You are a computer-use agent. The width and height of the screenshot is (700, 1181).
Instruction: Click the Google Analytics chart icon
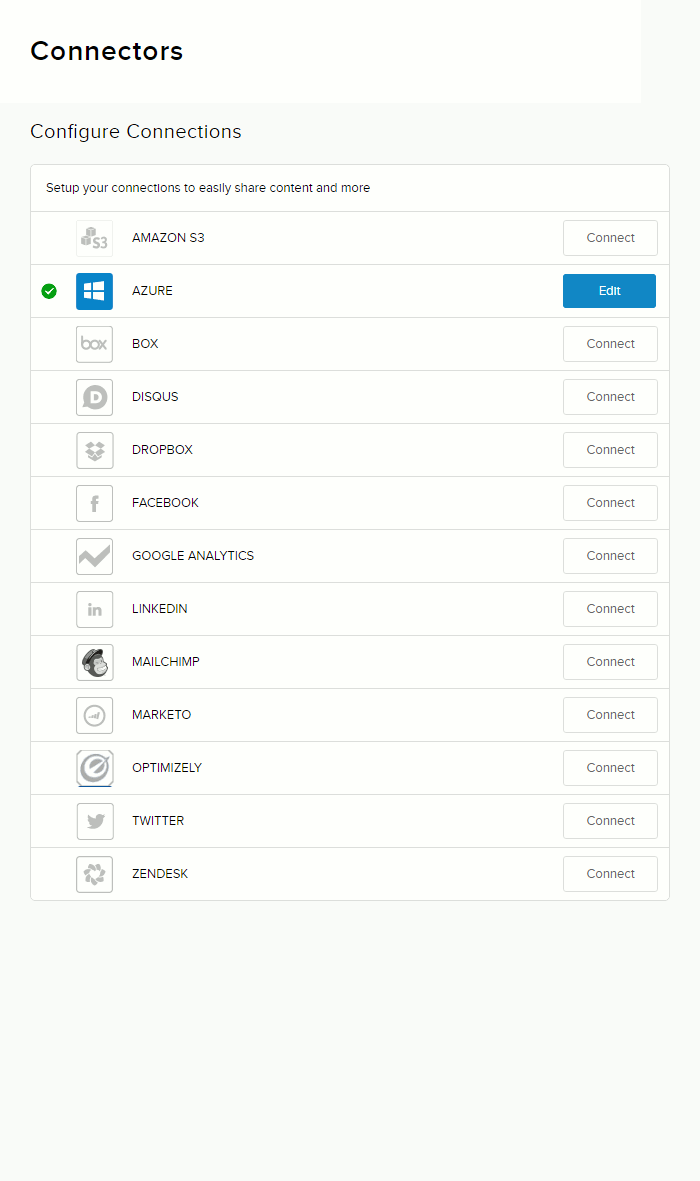94,556
